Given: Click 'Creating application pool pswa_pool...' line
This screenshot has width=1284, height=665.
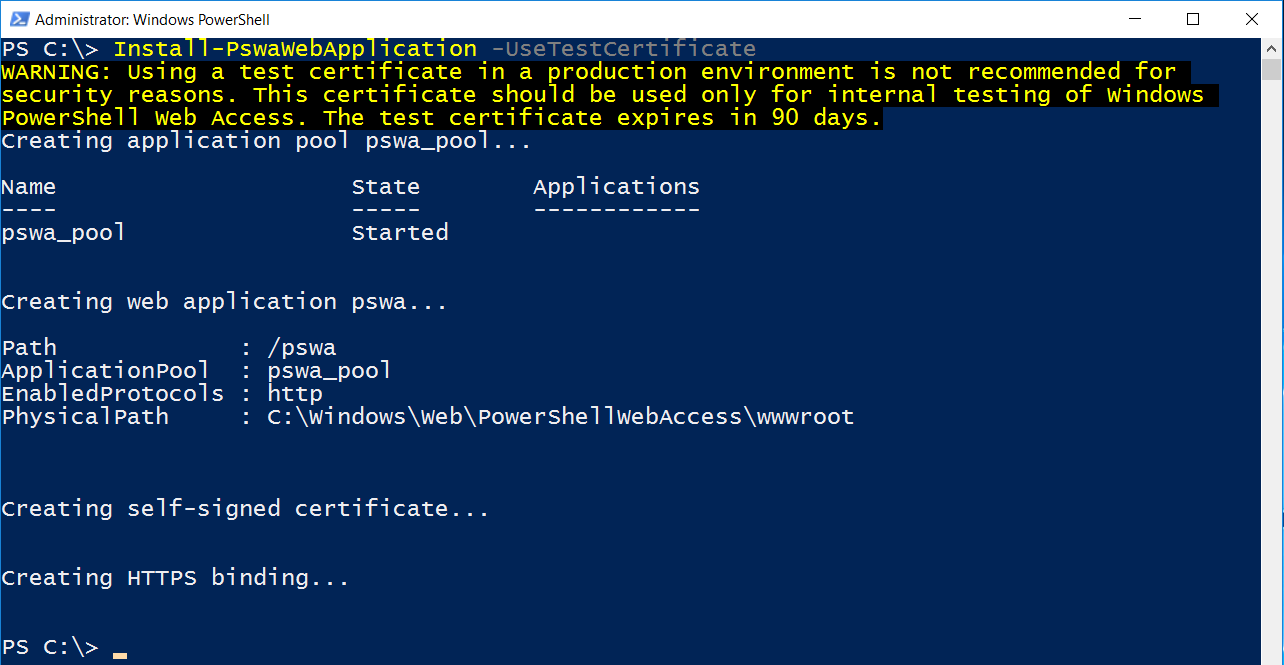Looking at the screenshot, I should pyautogui.click(x=267, y=141).
